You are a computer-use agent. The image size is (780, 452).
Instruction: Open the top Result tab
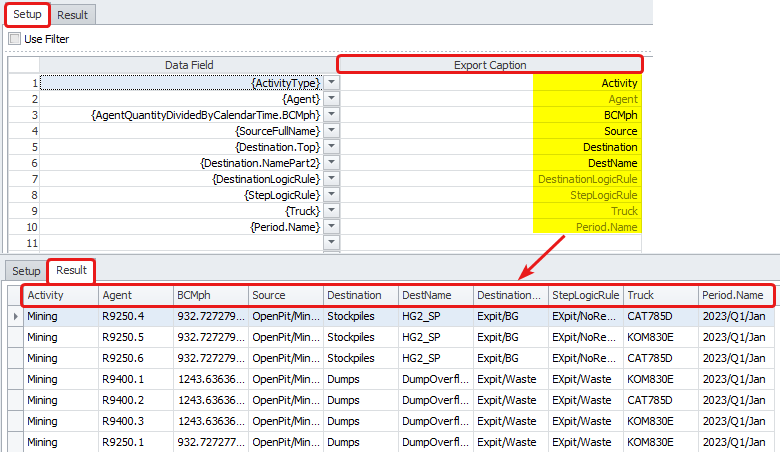72,14
